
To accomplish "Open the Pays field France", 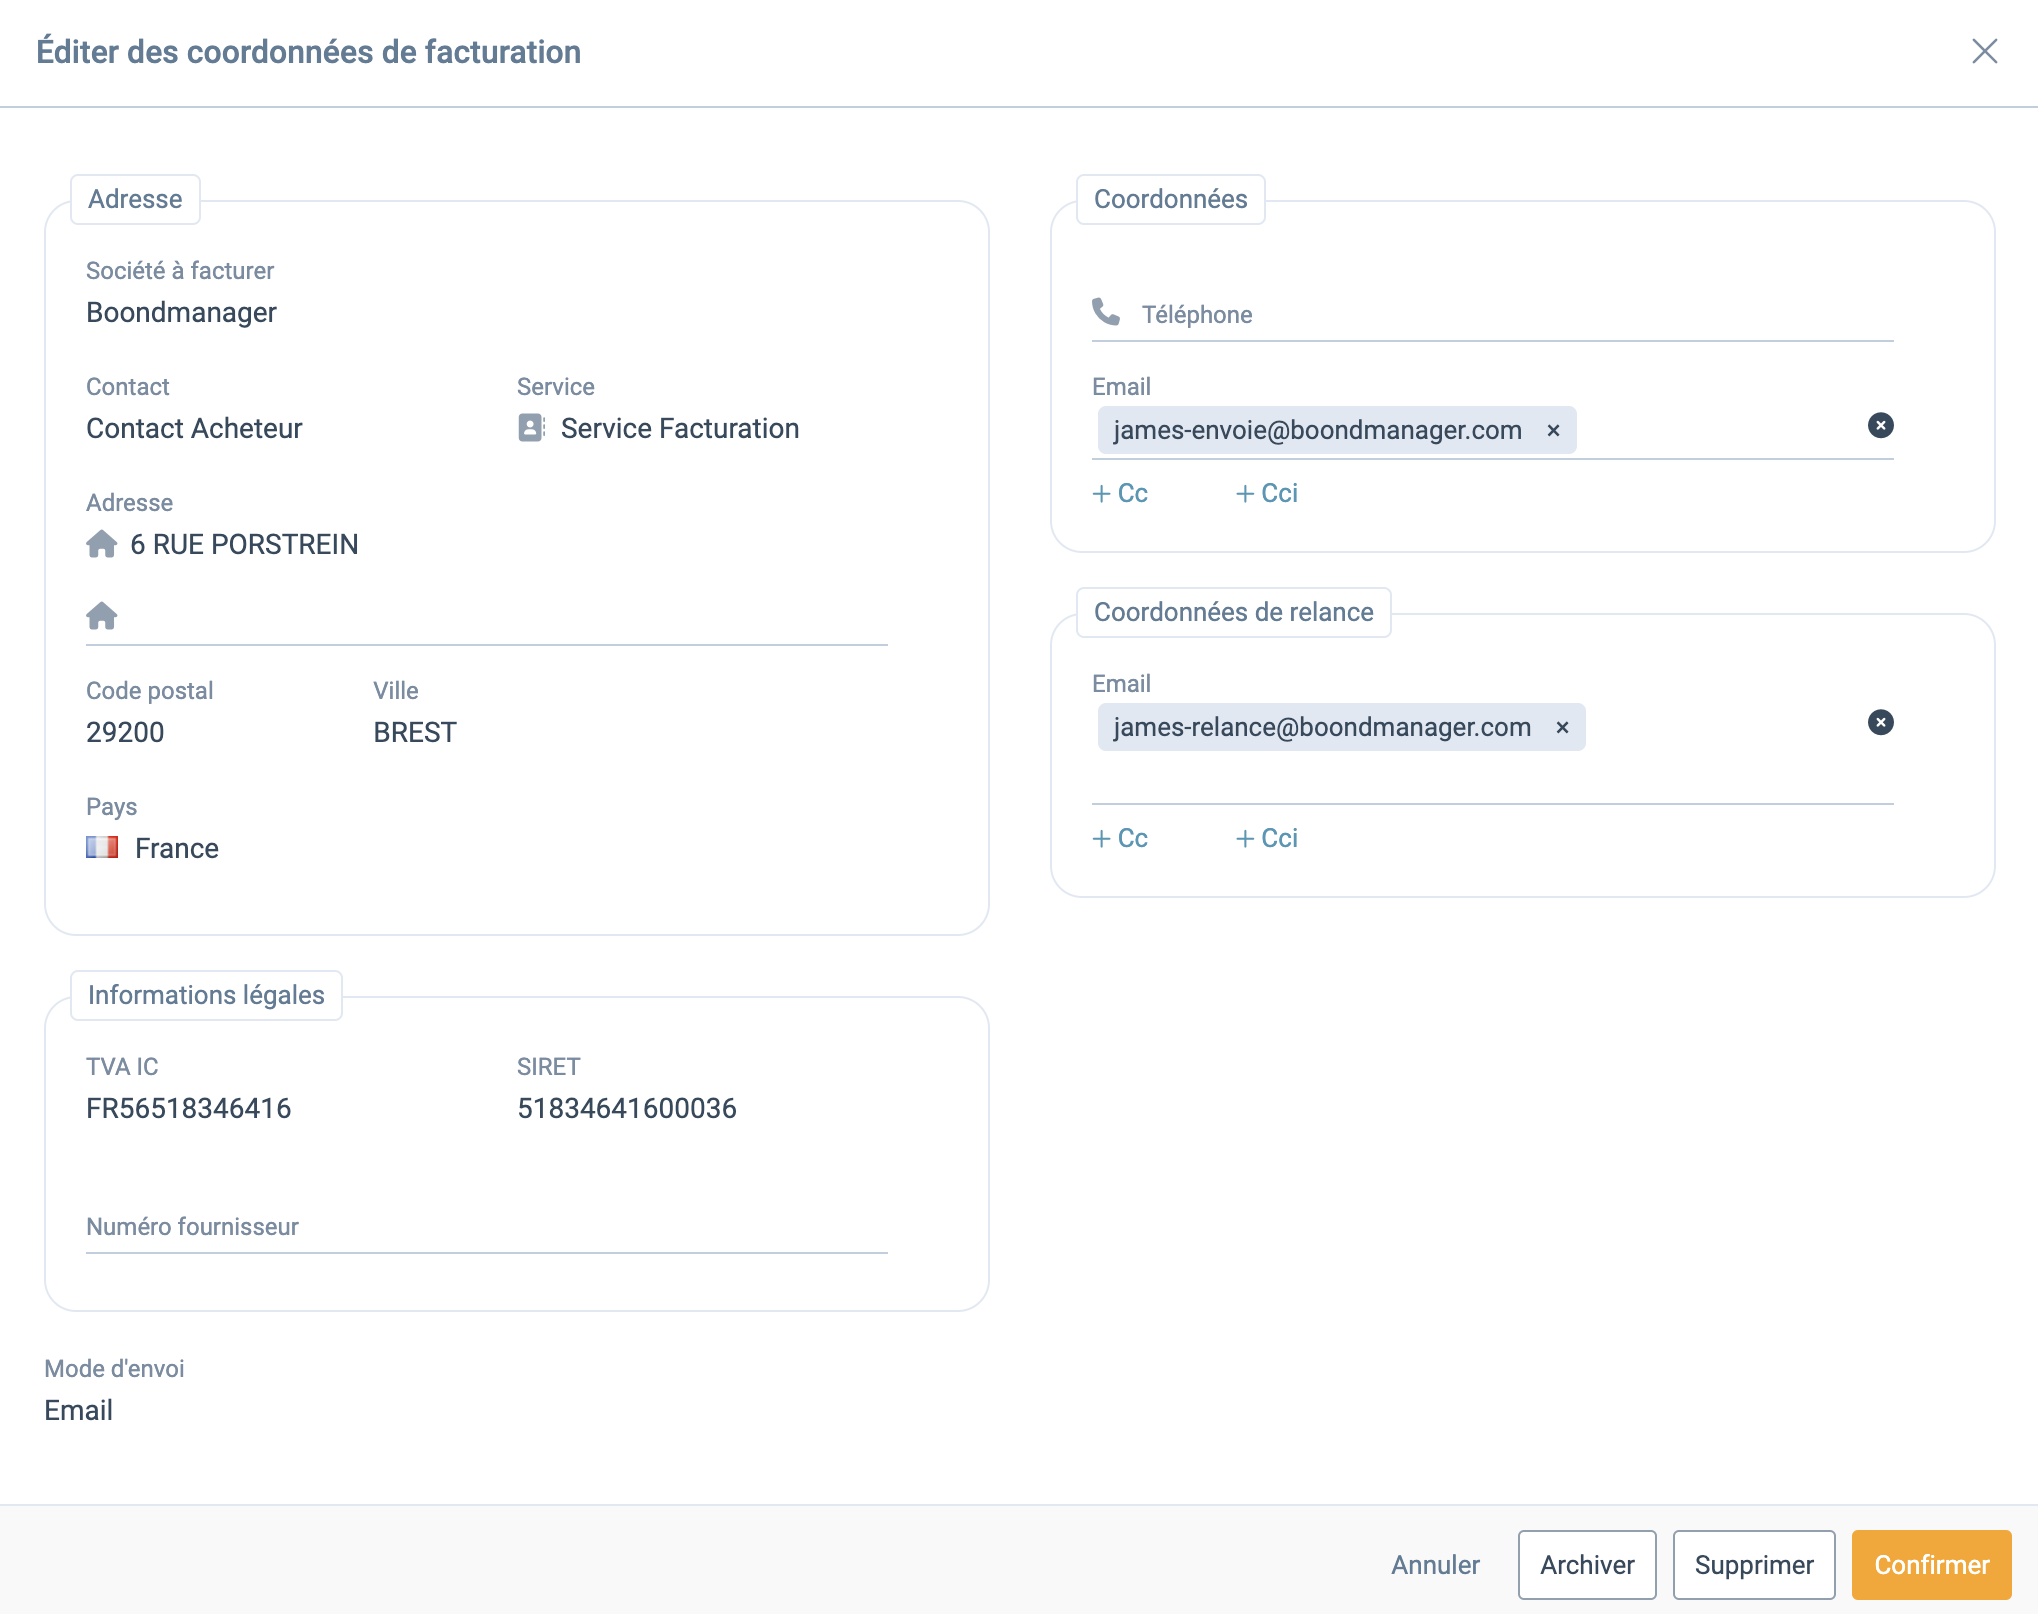I will (x=177, y=849).
